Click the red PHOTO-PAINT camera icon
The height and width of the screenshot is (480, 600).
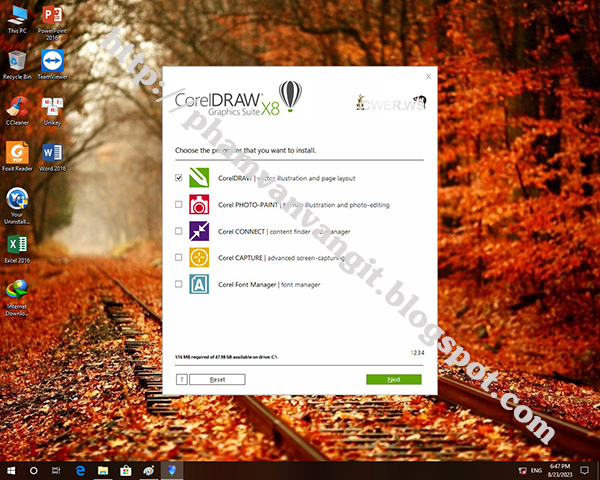coord(199,204)
